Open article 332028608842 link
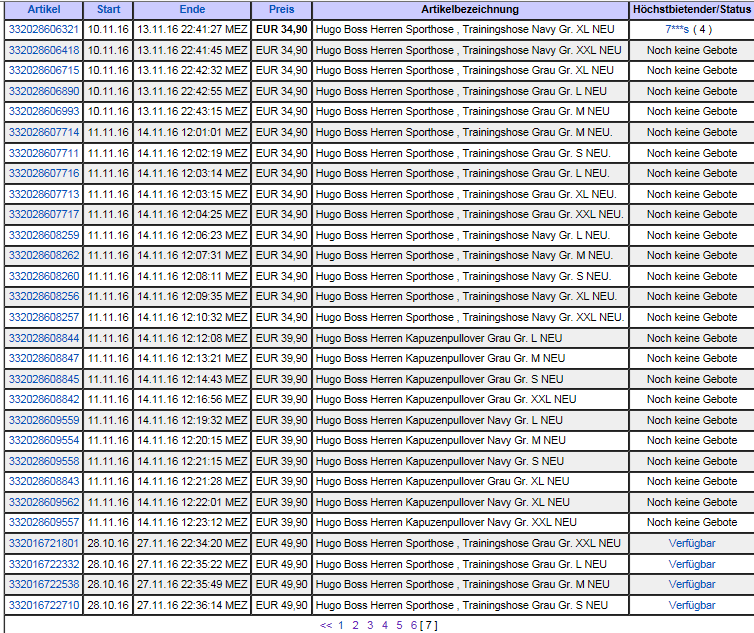 pos(44,399)
